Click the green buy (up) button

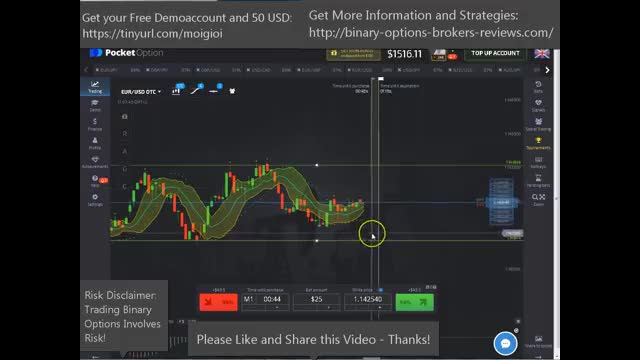pos(414,302)
